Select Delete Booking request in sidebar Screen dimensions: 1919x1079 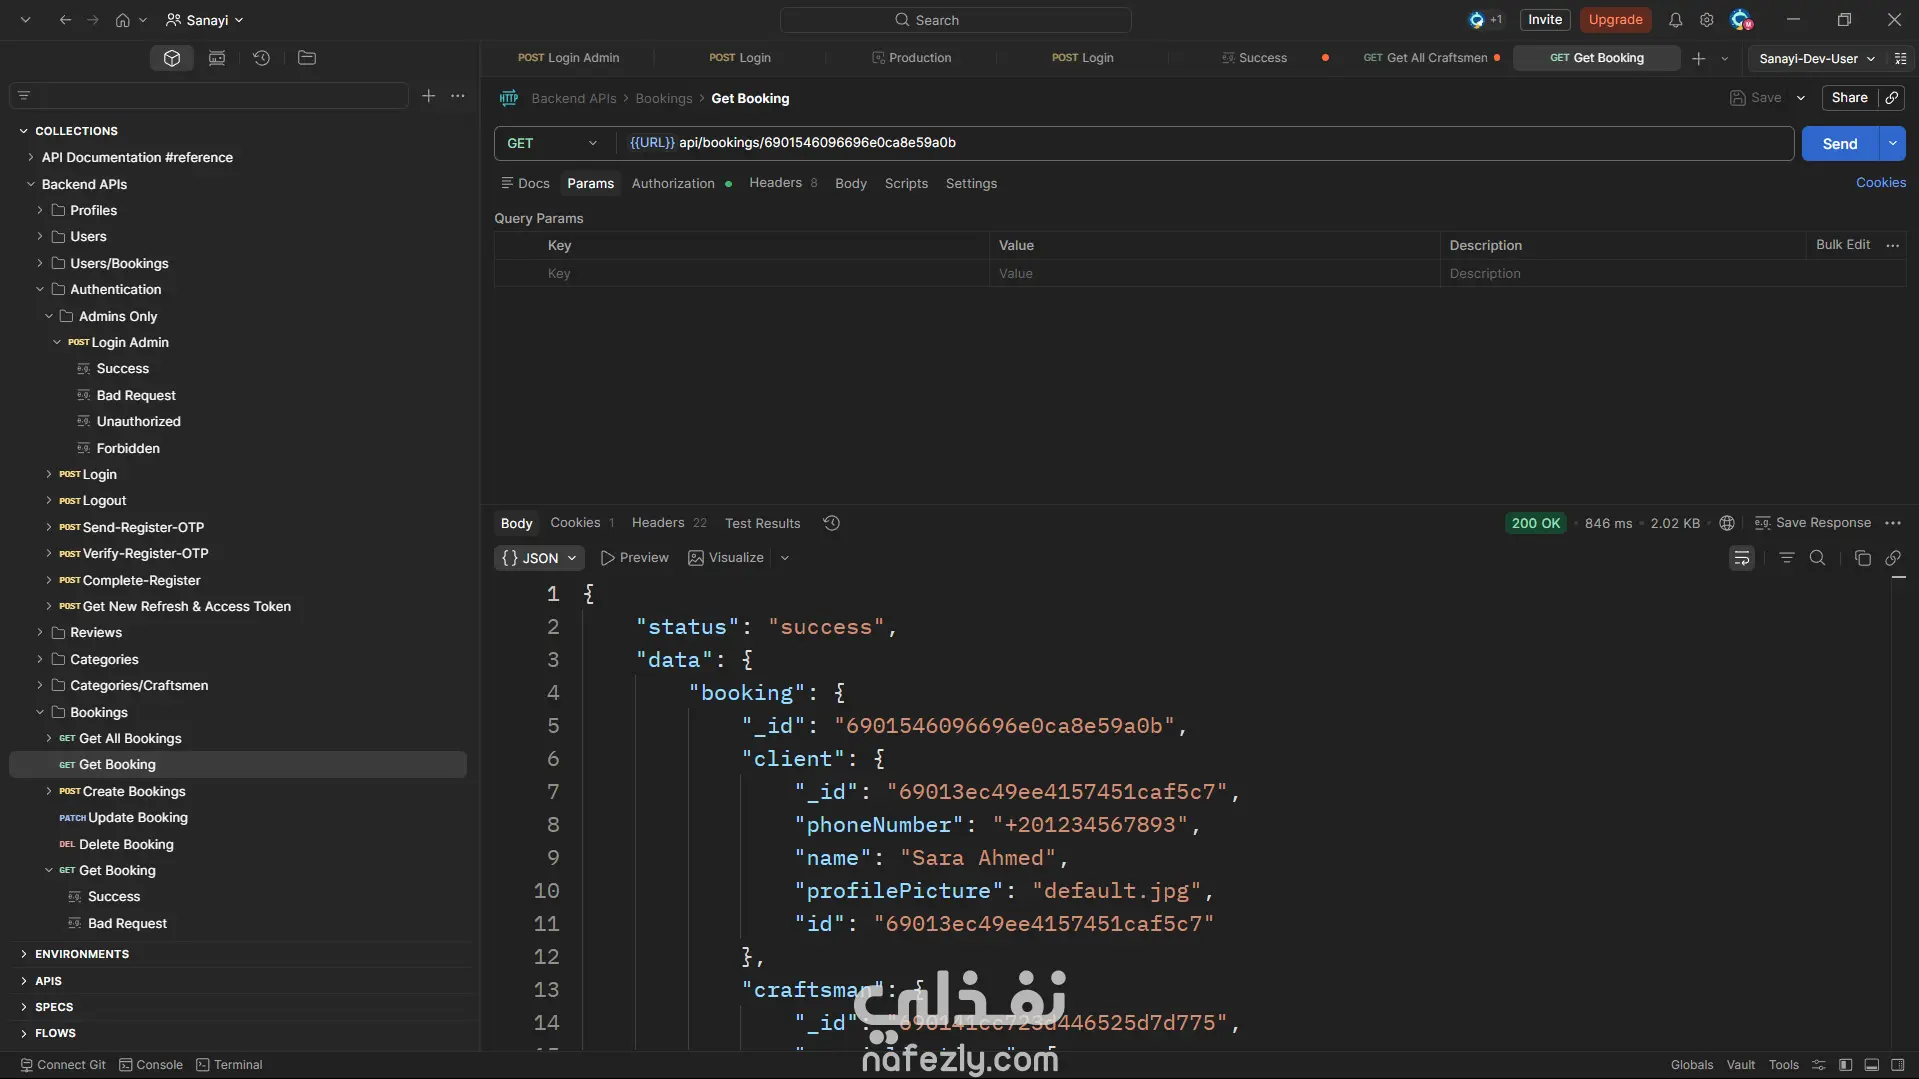coord(126,844)
